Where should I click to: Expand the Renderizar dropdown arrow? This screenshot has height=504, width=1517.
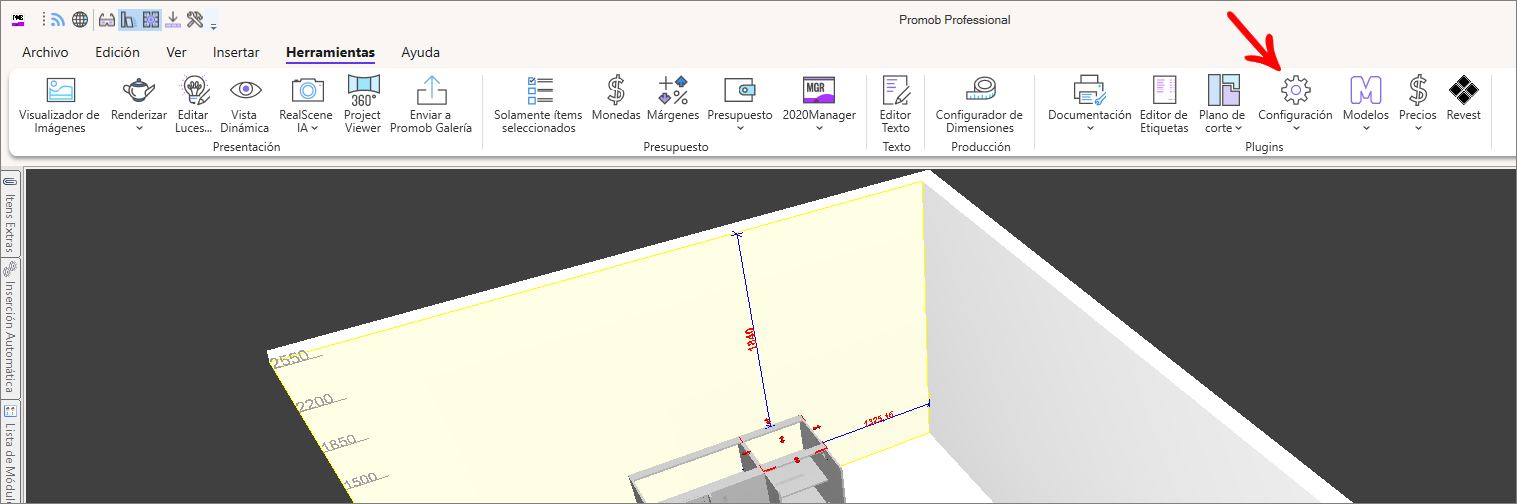pos(139,128)
